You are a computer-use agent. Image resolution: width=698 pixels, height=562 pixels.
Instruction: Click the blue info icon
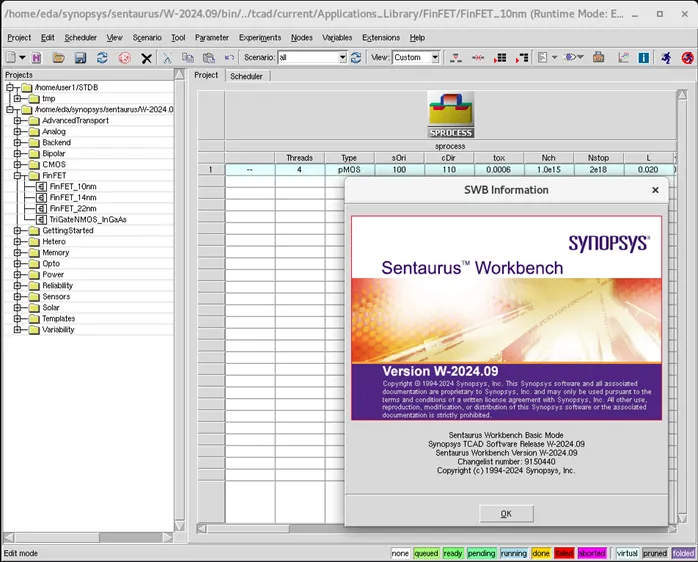[x=644, y=57]
